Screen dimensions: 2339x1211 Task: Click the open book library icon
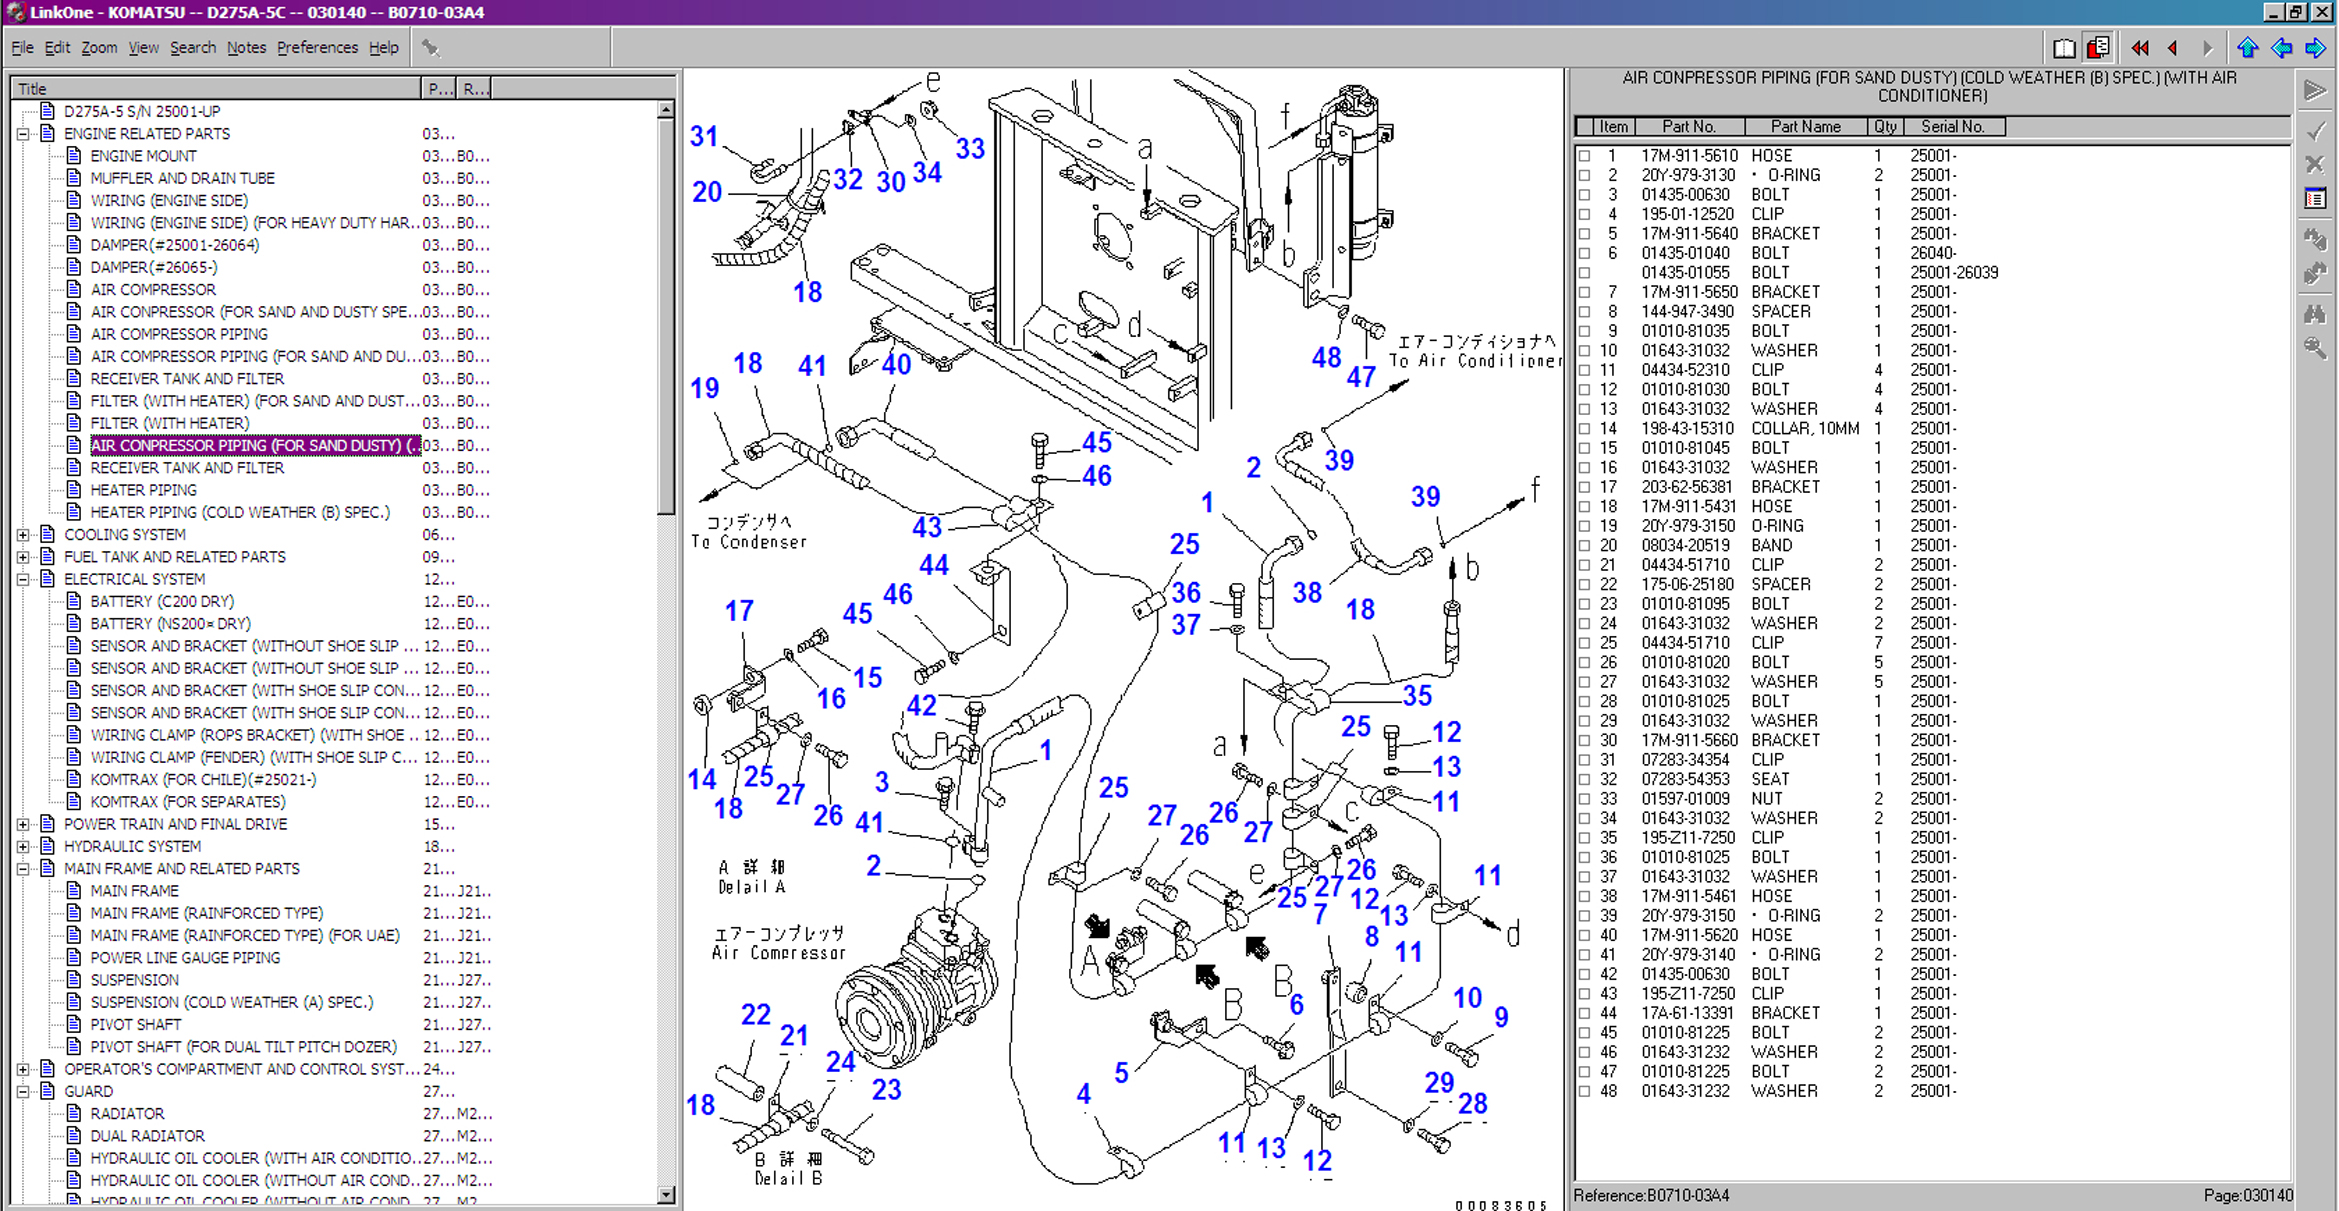2064,48
